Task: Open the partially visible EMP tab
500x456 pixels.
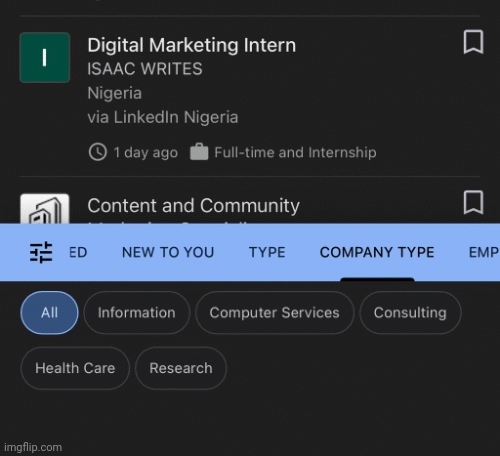Action: (484, 252)
